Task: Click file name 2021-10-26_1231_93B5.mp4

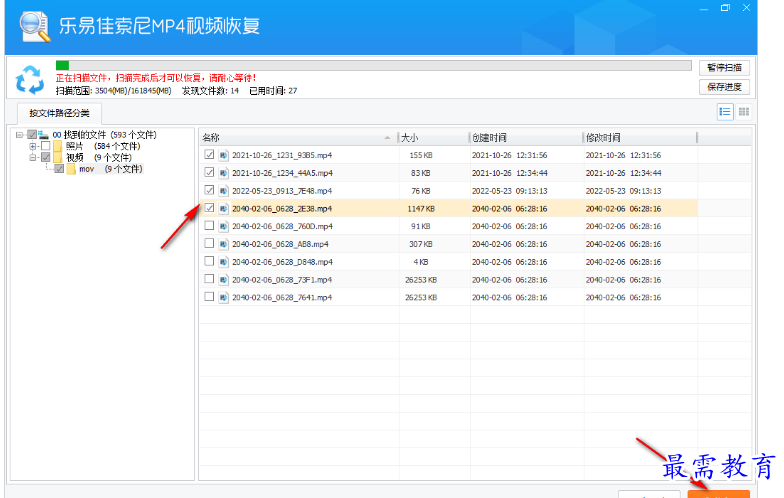Action: pyautogui.click(x=282, y=156)
